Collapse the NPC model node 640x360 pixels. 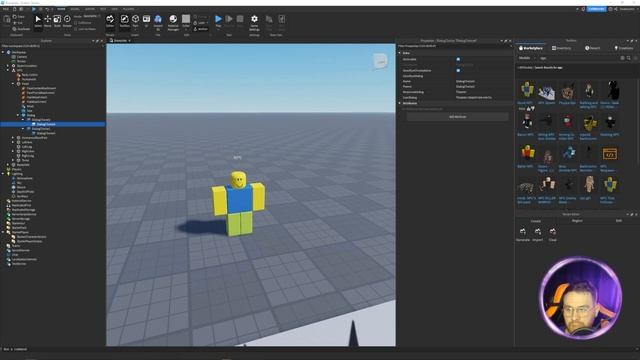coord(8,70)
